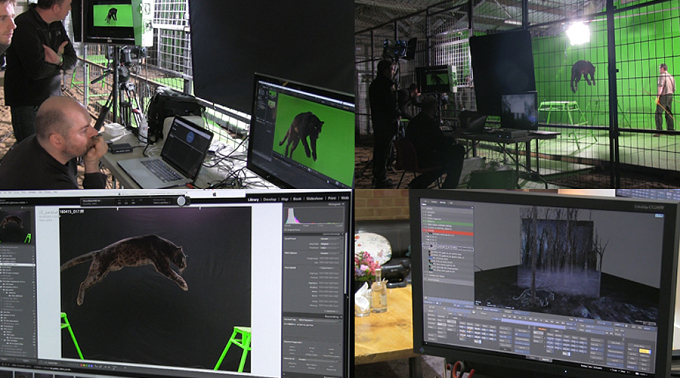The height and width of the screenshot is (378, 680).
Task: Open the Map module tab
Action: 285,199
